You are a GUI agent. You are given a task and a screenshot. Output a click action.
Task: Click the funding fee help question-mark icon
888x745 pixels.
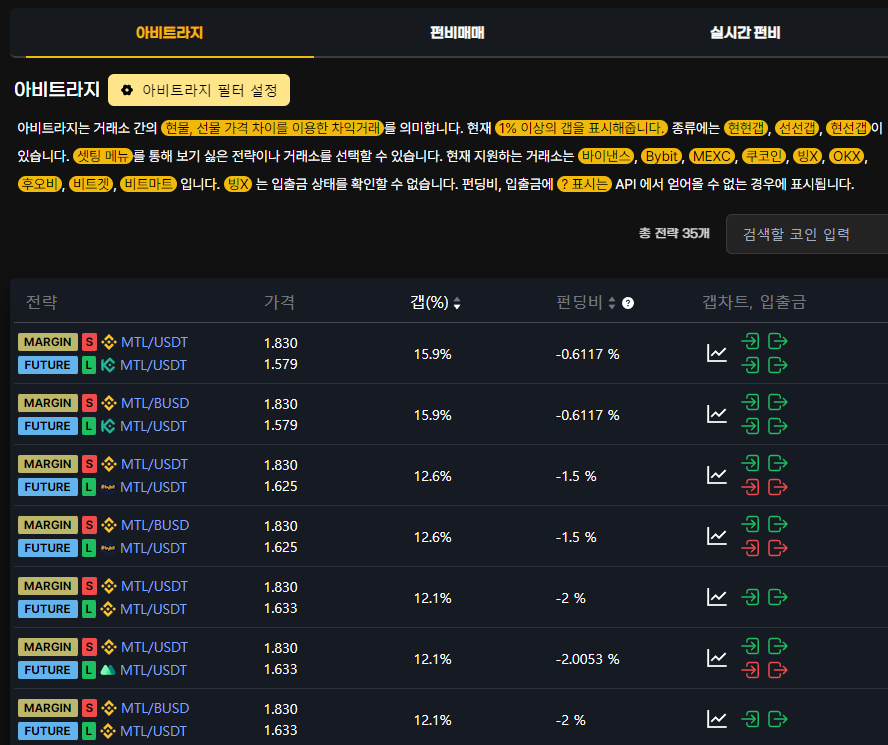tap(627, 303)
